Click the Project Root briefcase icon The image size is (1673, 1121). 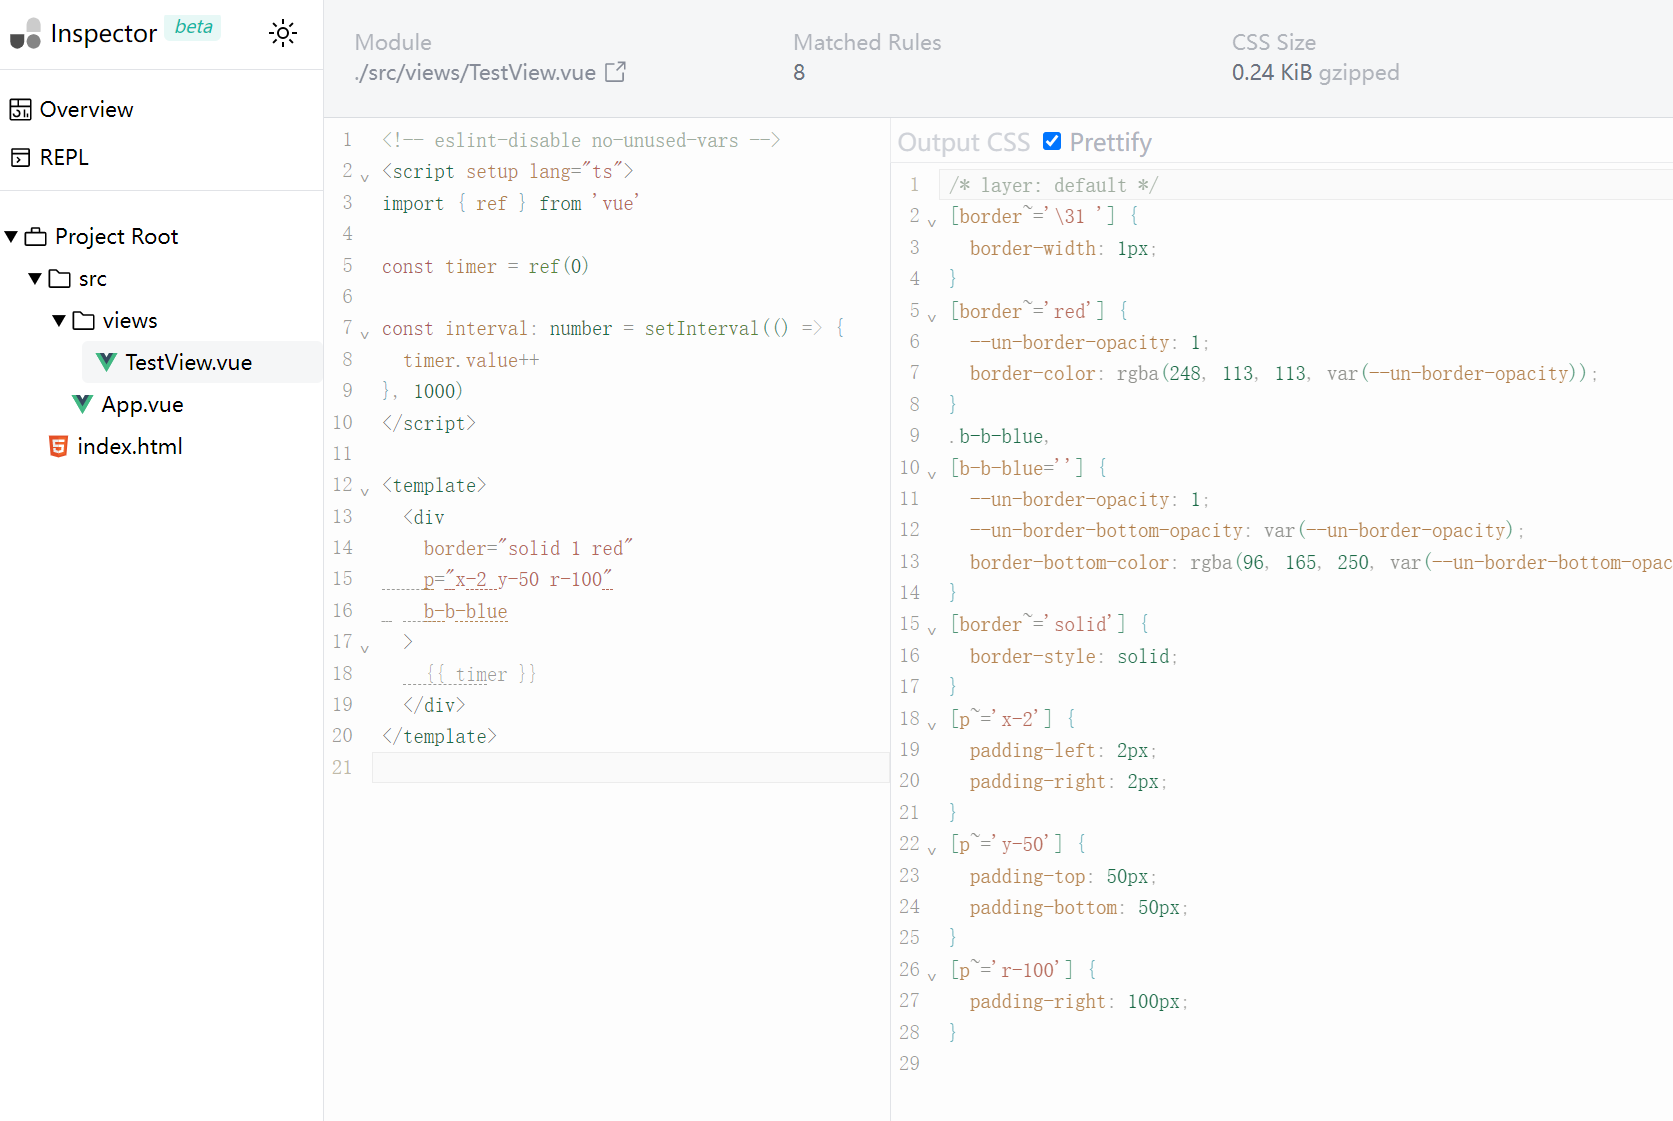[x=36, y=236]
